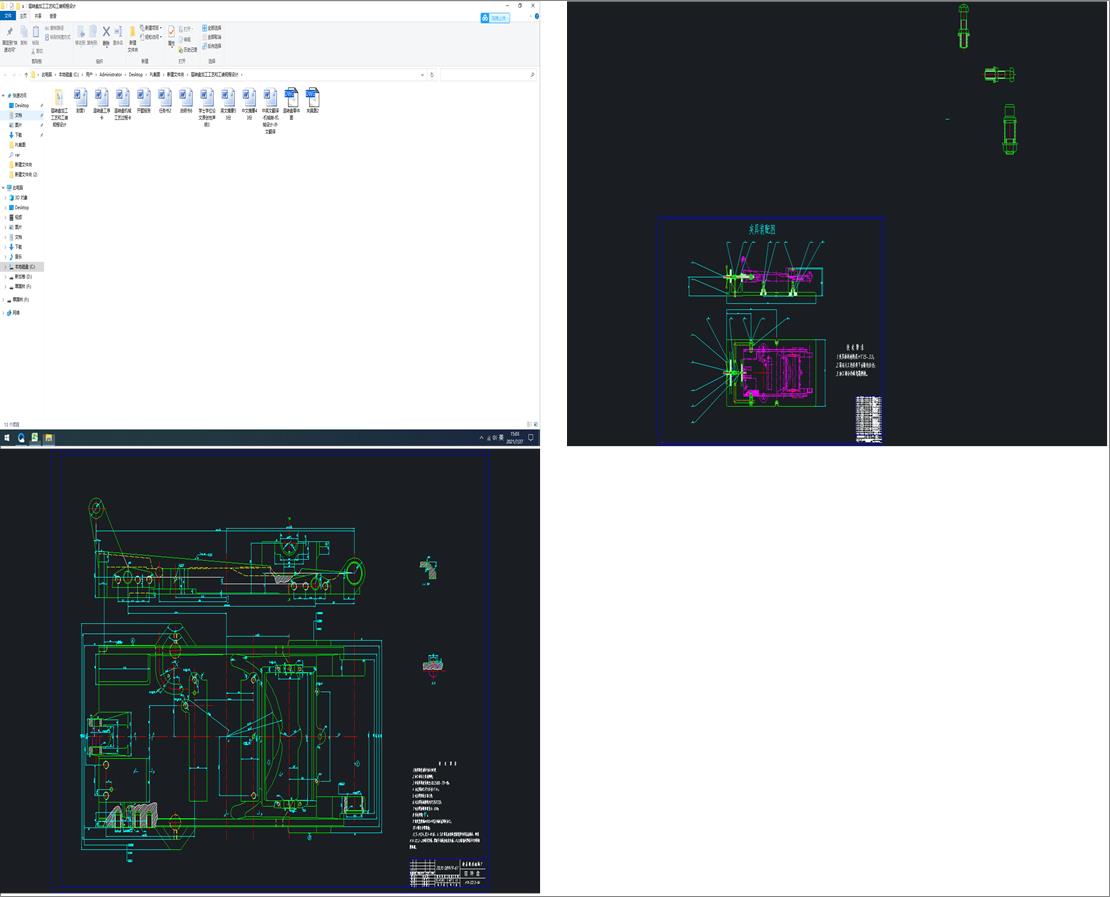The height and width of the screenshot is (897, 1110).
Task: Switch to the View ribbon tab
Action: [x=53, y=16]
